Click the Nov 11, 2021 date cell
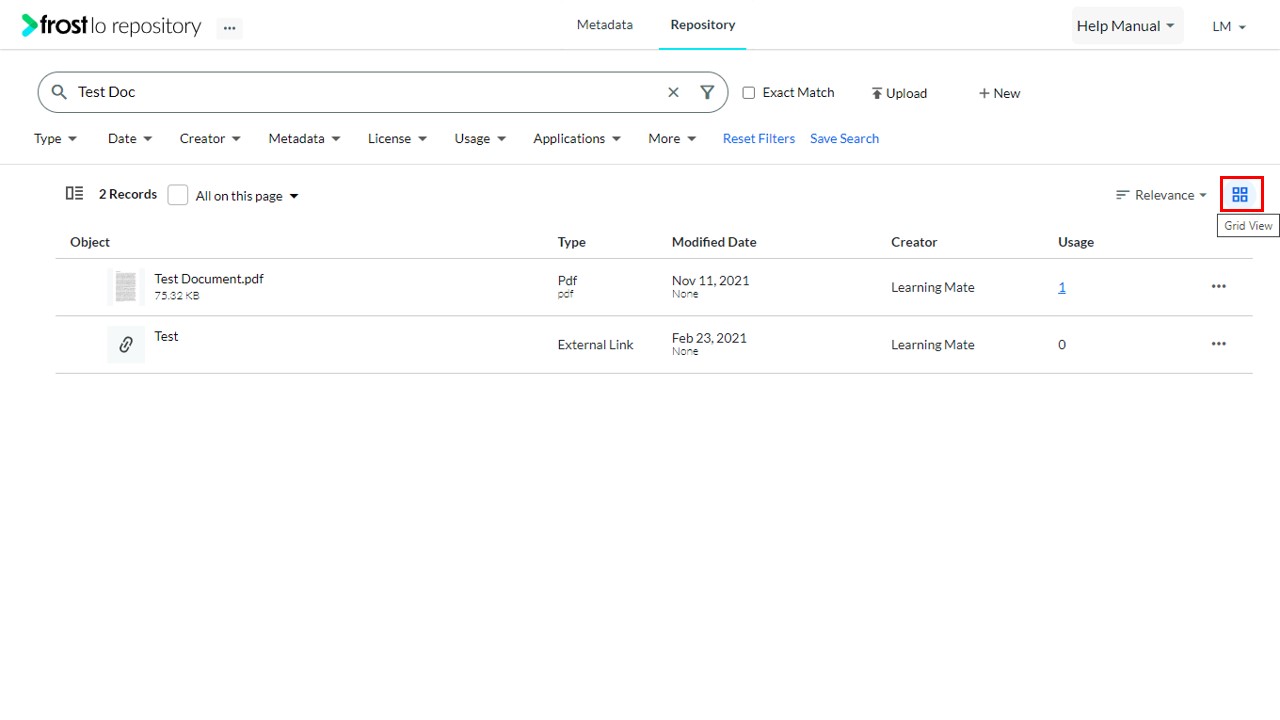Viewport: 1280px width, 720px height. click(x=710, y=281)
